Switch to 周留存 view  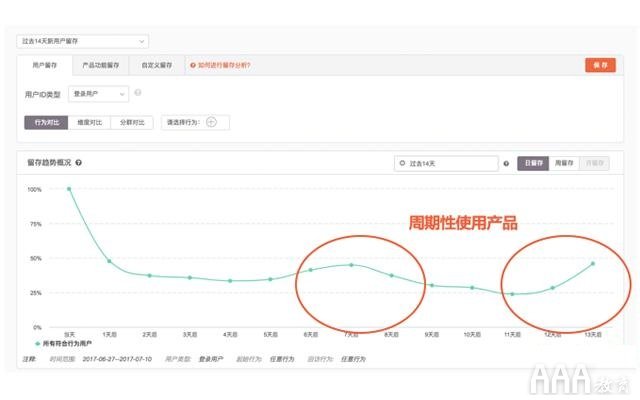(x=564, y=162)
